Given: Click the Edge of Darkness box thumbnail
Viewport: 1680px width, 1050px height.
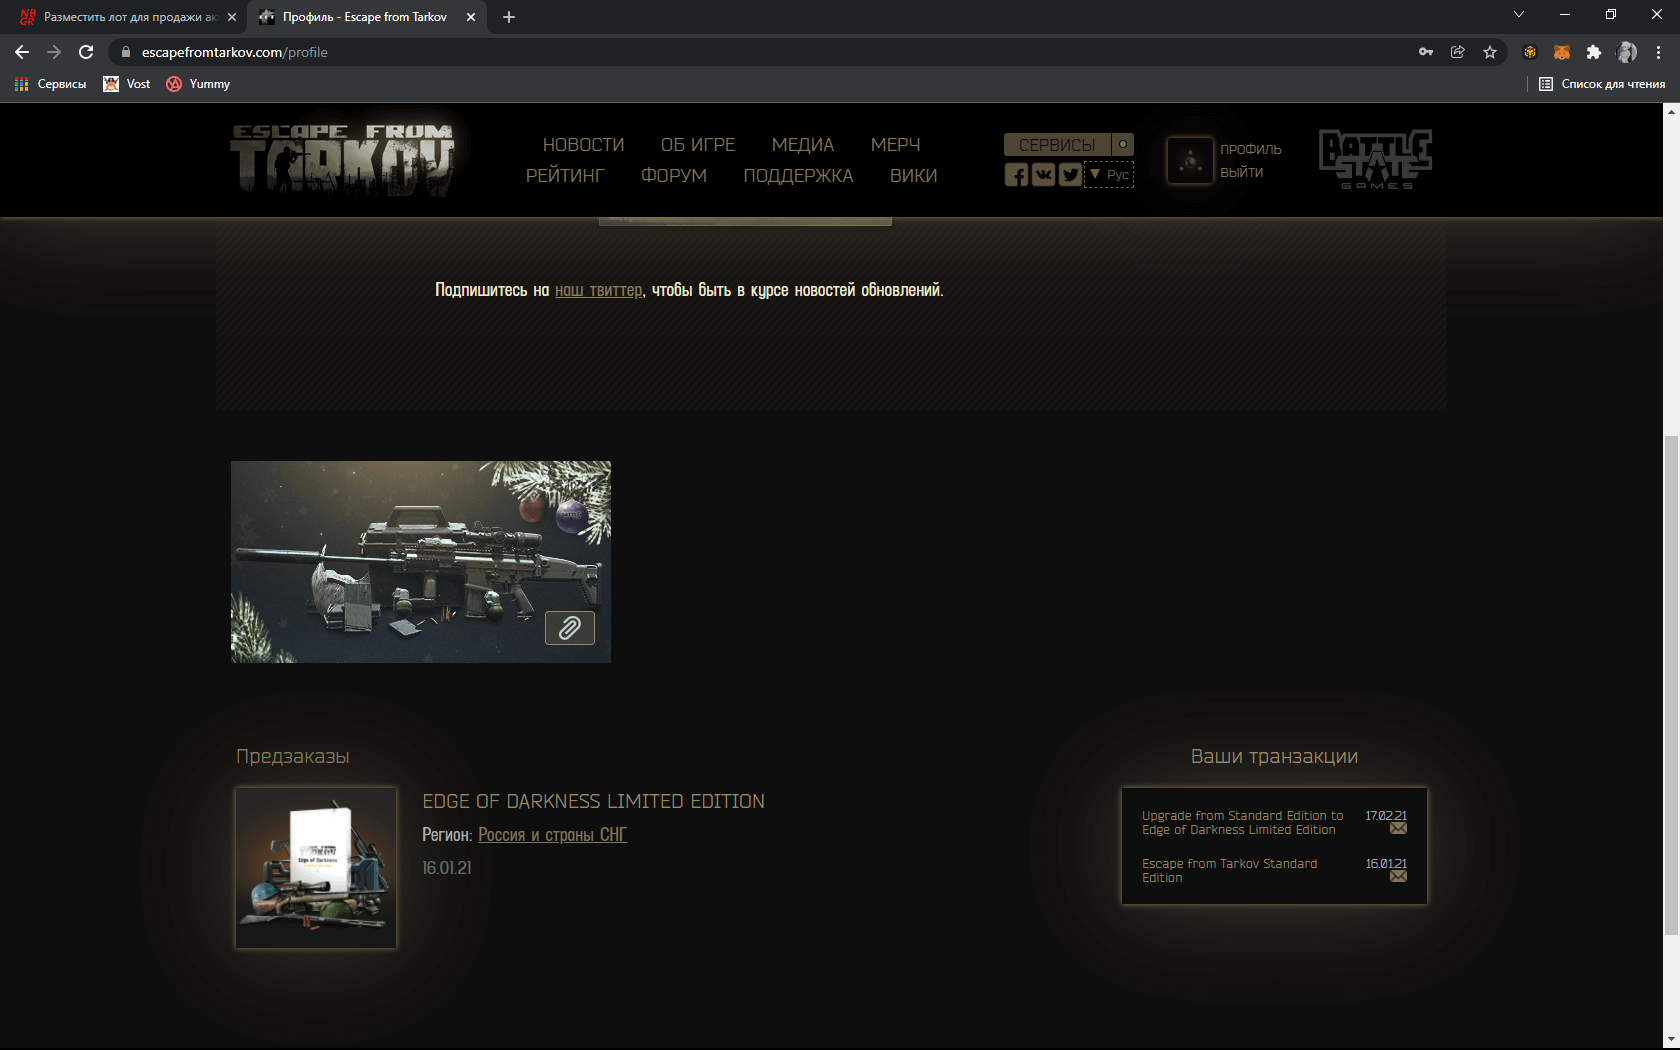Looking at the screenshot, I should [x=316, y=867].
